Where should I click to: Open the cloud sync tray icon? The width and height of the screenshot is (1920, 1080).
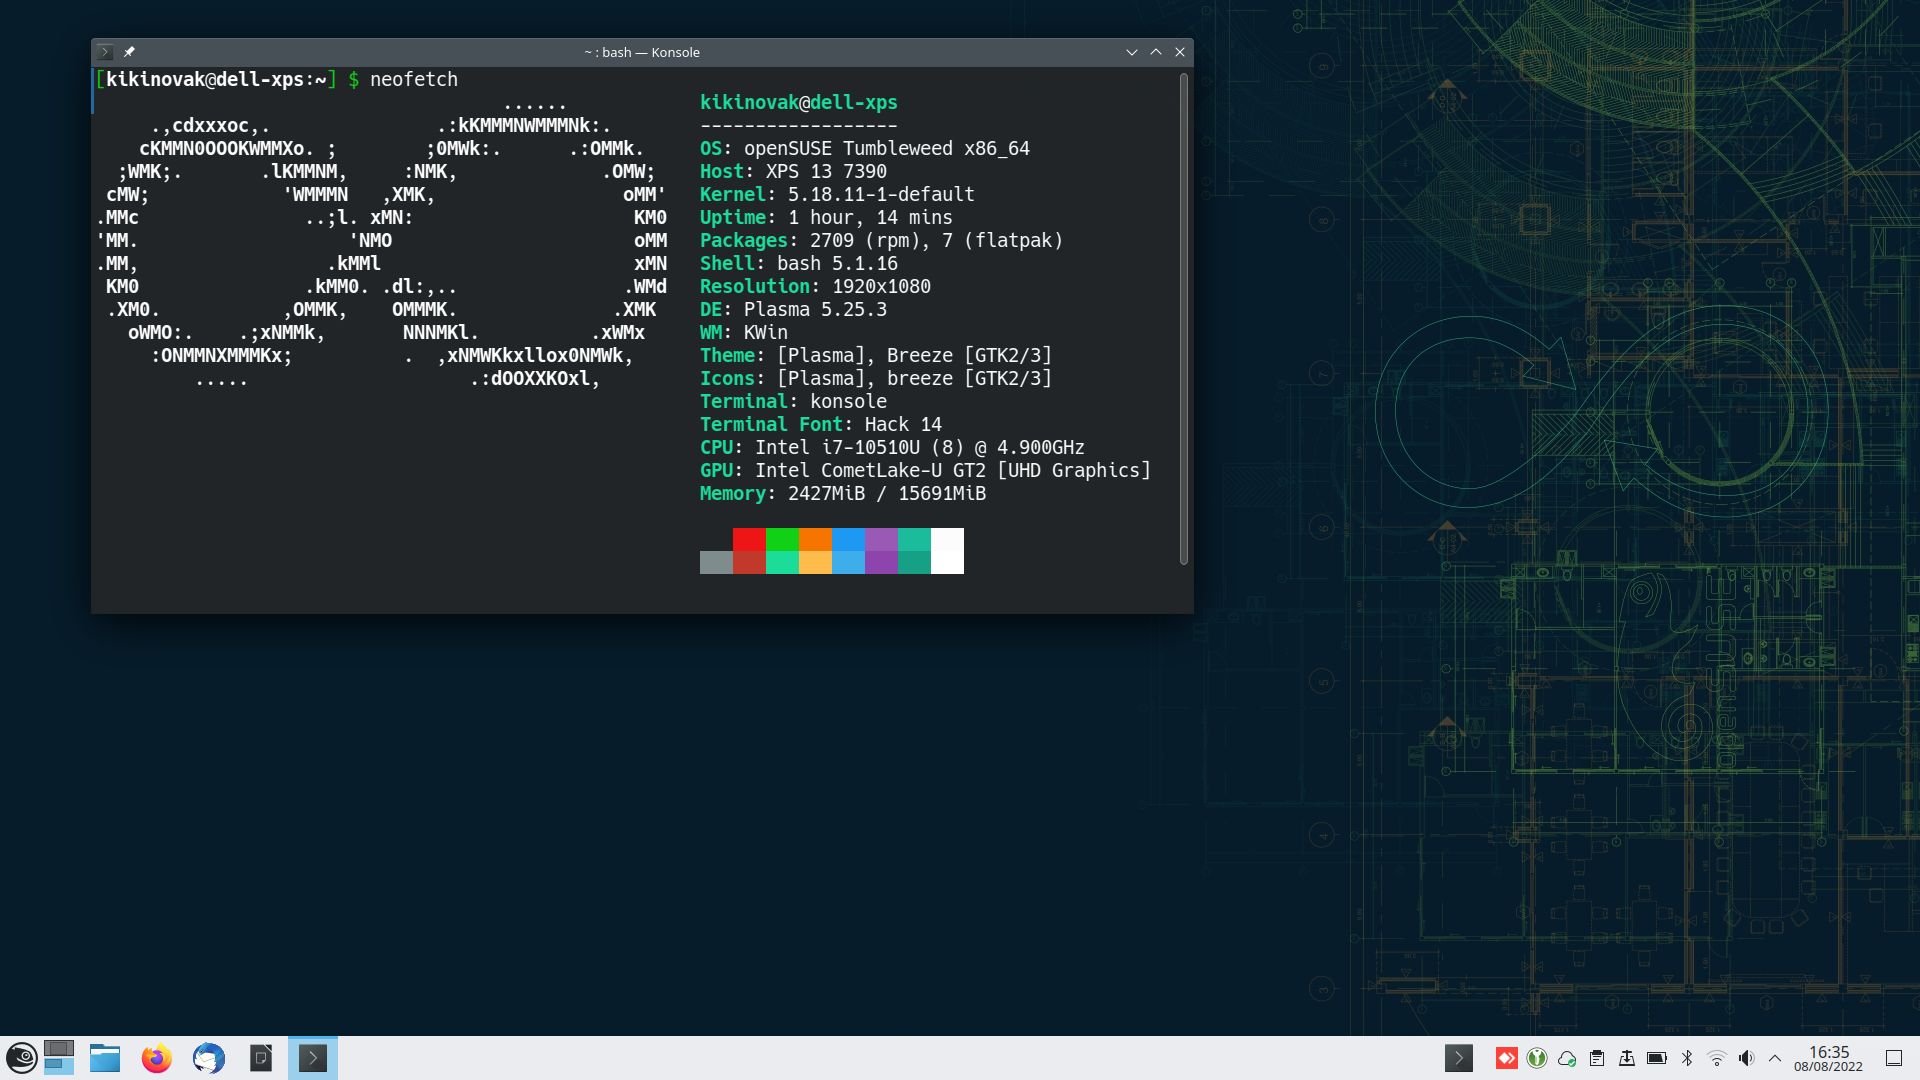click(1567, 1058)
